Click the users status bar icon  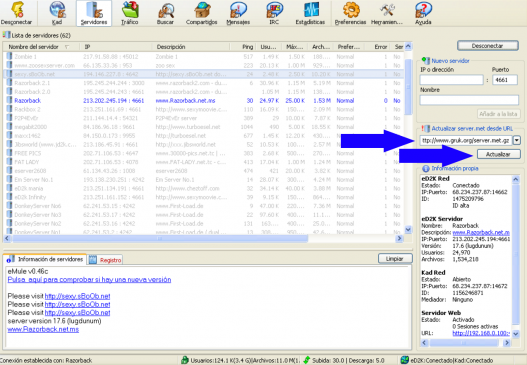[185, 360]
